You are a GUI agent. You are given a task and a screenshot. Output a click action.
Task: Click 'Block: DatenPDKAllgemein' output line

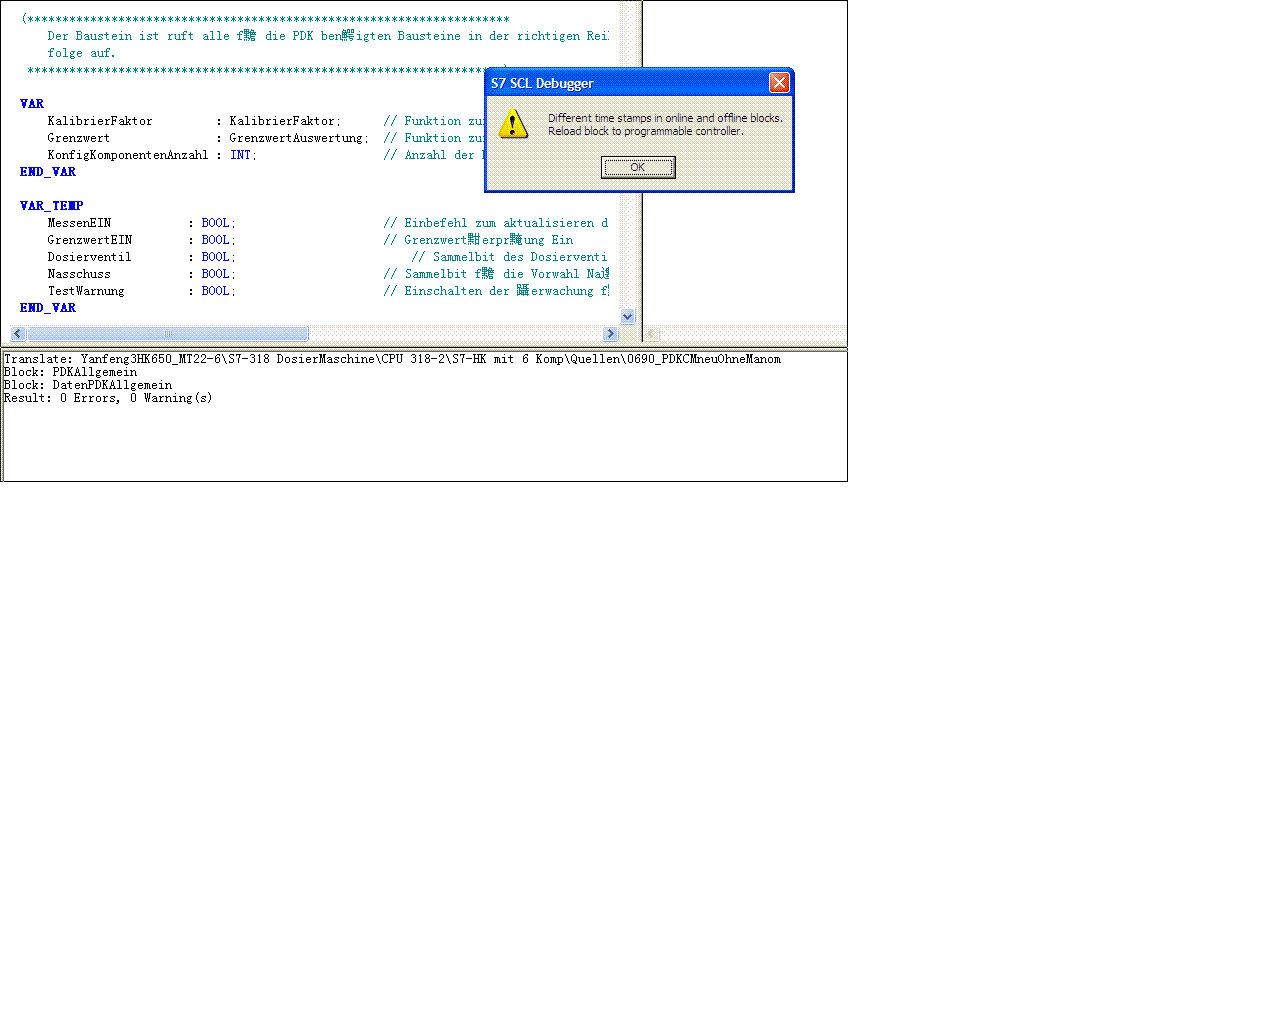click(88, 385)
